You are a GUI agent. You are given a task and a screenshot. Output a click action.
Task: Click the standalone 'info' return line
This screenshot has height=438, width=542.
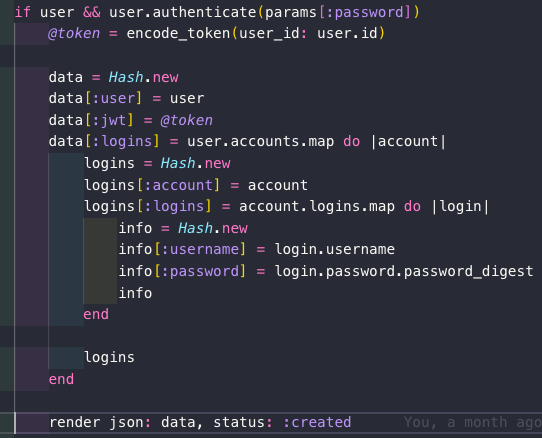tap(135, 293)
